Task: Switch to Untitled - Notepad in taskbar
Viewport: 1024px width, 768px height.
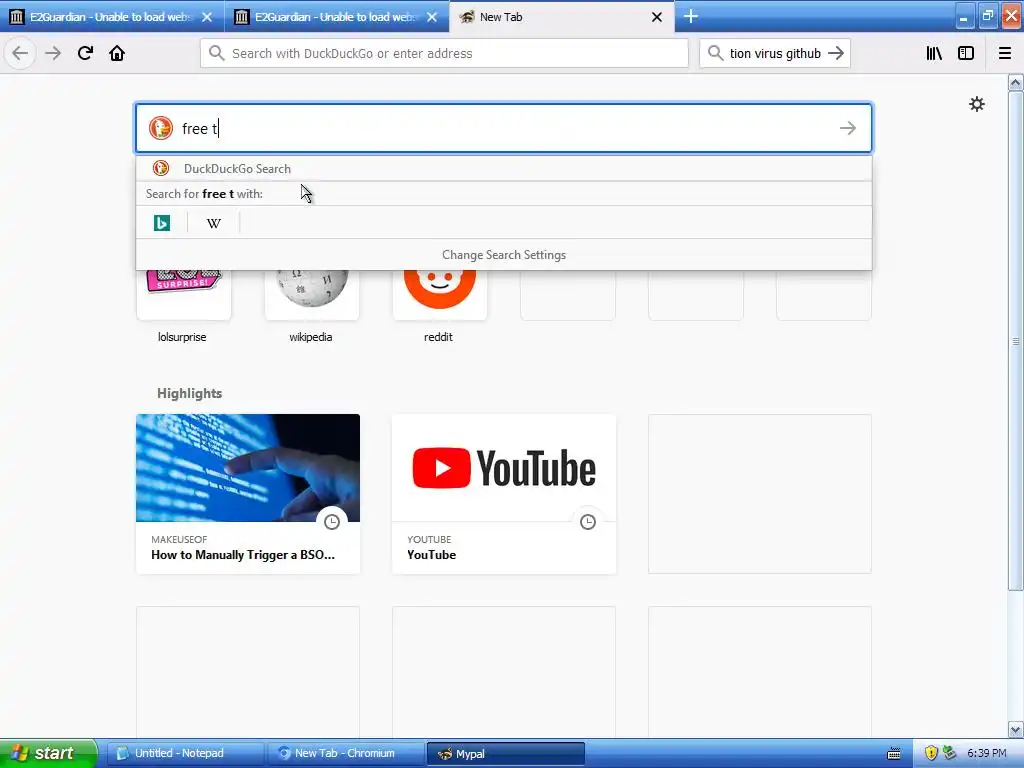Action: pyautogui.click(x=185, y=753)
